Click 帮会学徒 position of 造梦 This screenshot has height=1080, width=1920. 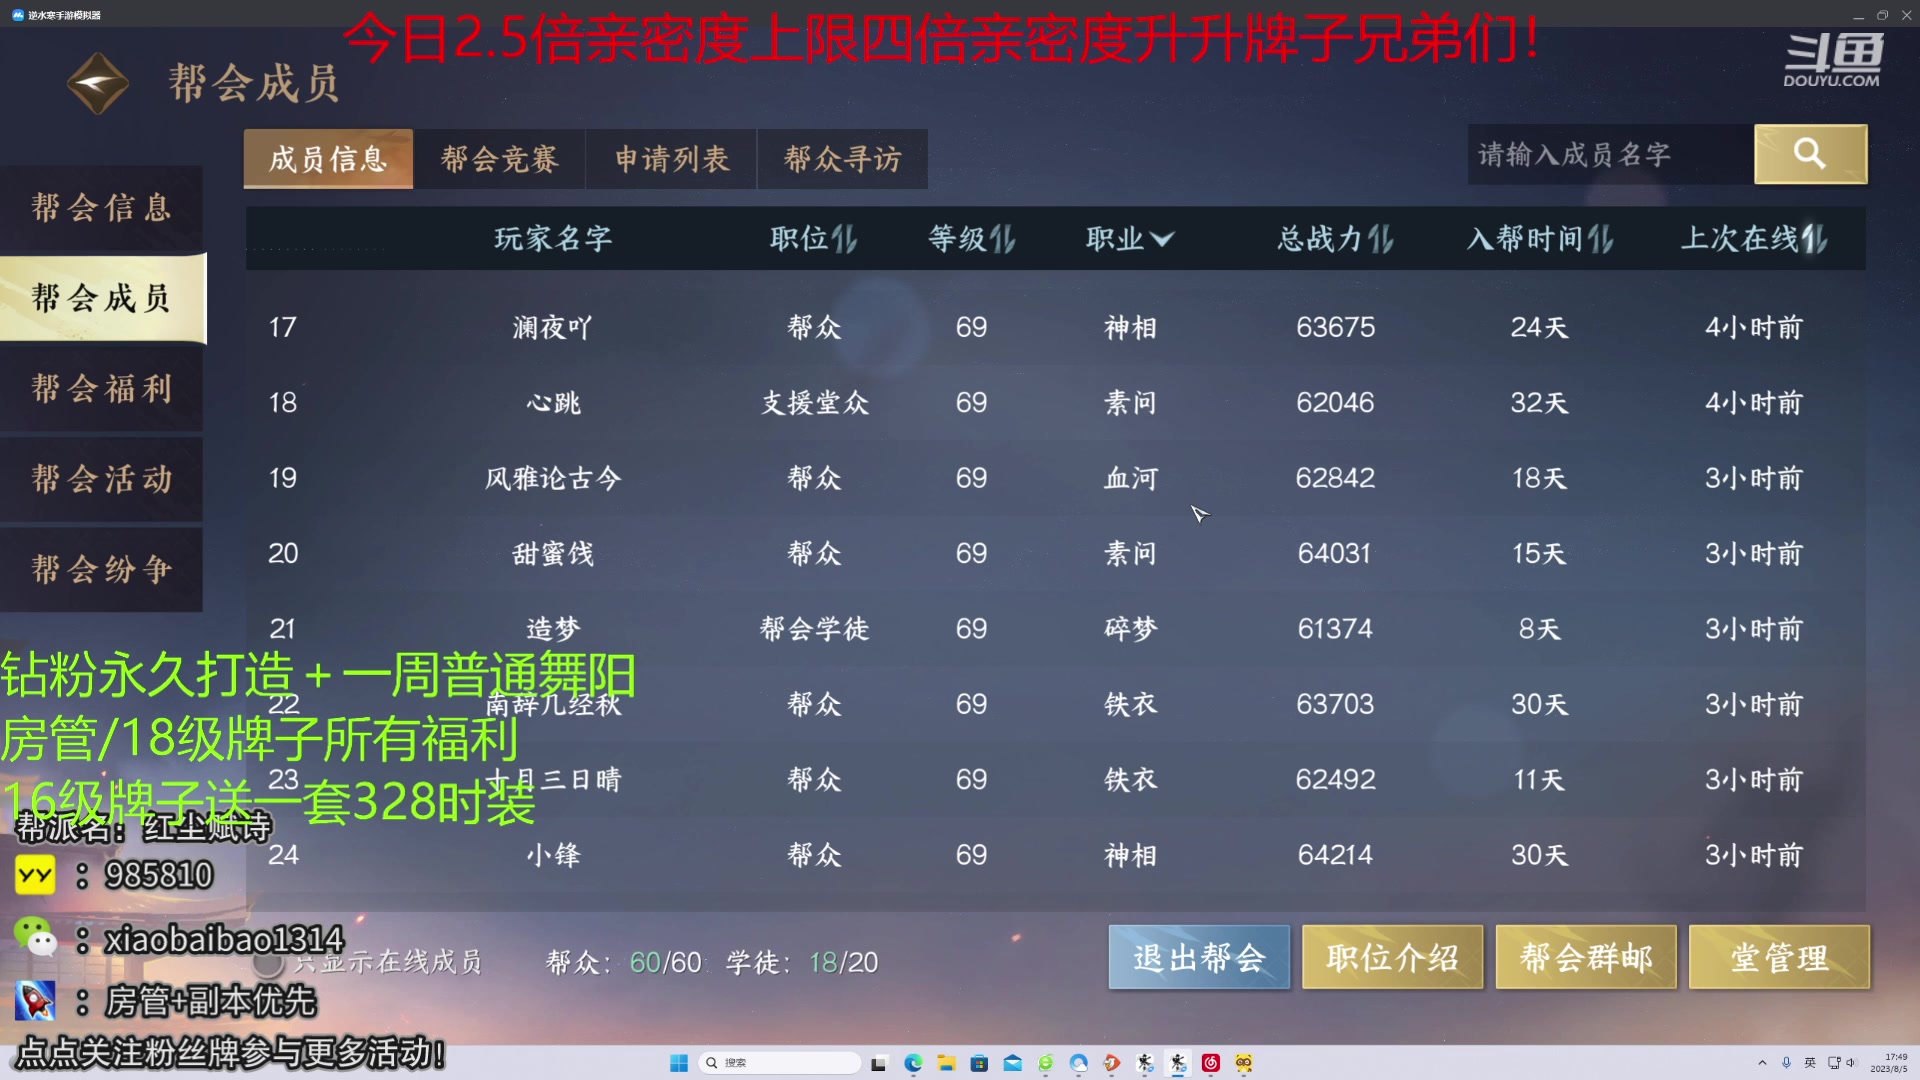click(815, 628)
